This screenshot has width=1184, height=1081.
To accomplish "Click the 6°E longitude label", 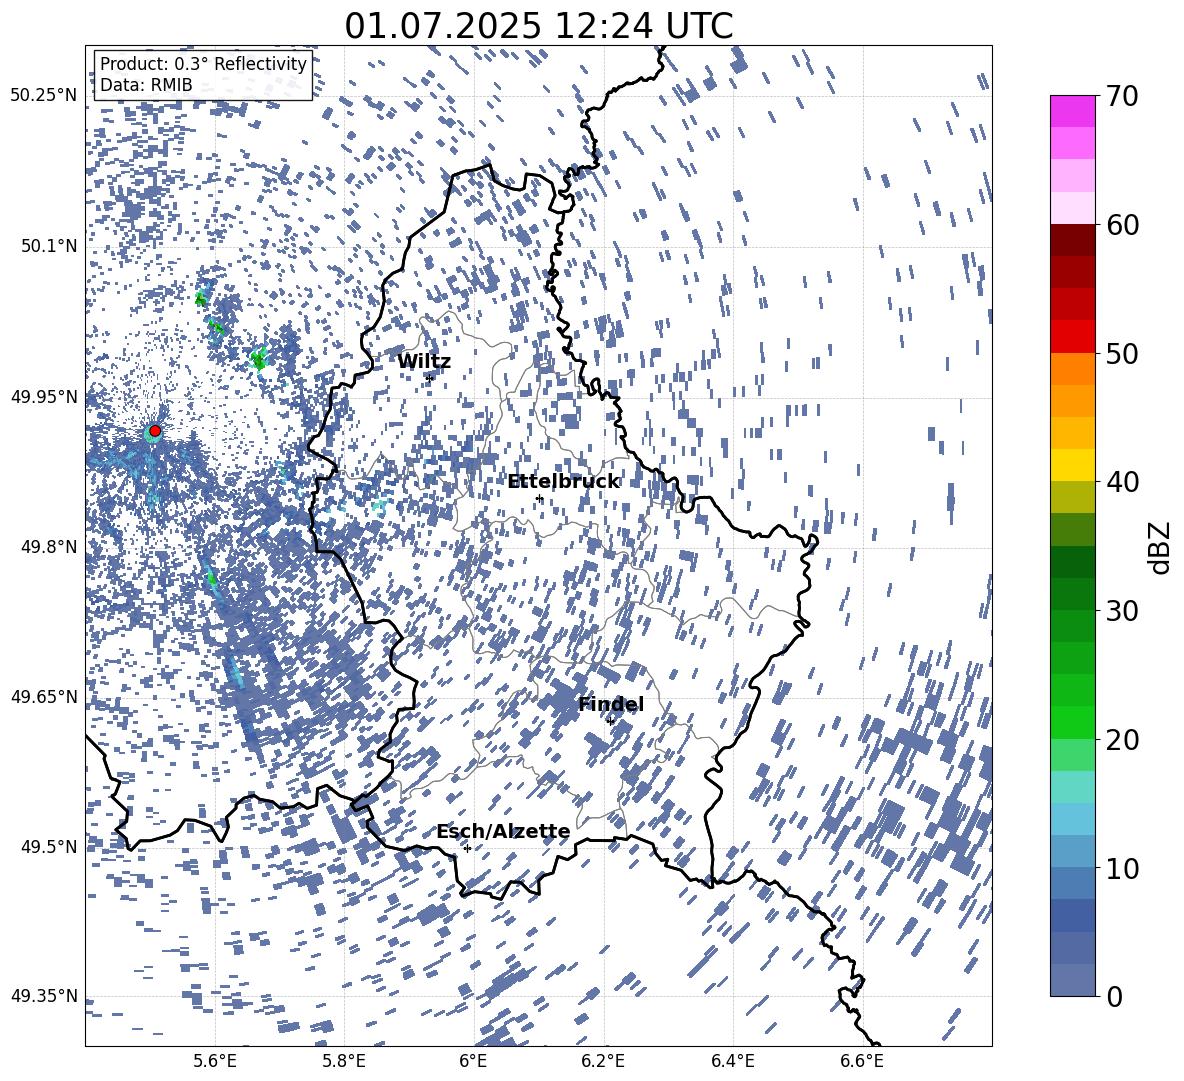I will point(473,1061).
